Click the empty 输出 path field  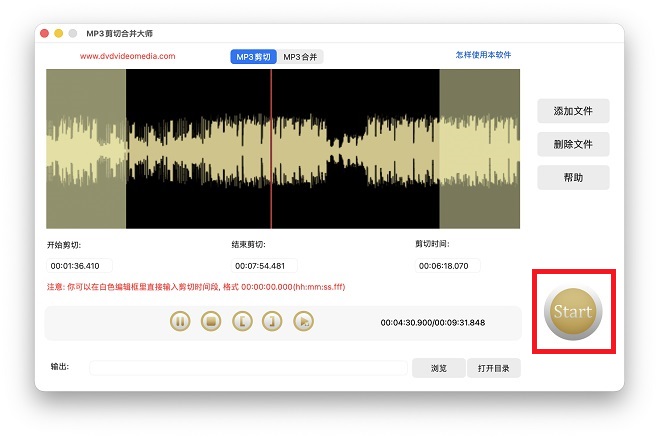point(248,368)
